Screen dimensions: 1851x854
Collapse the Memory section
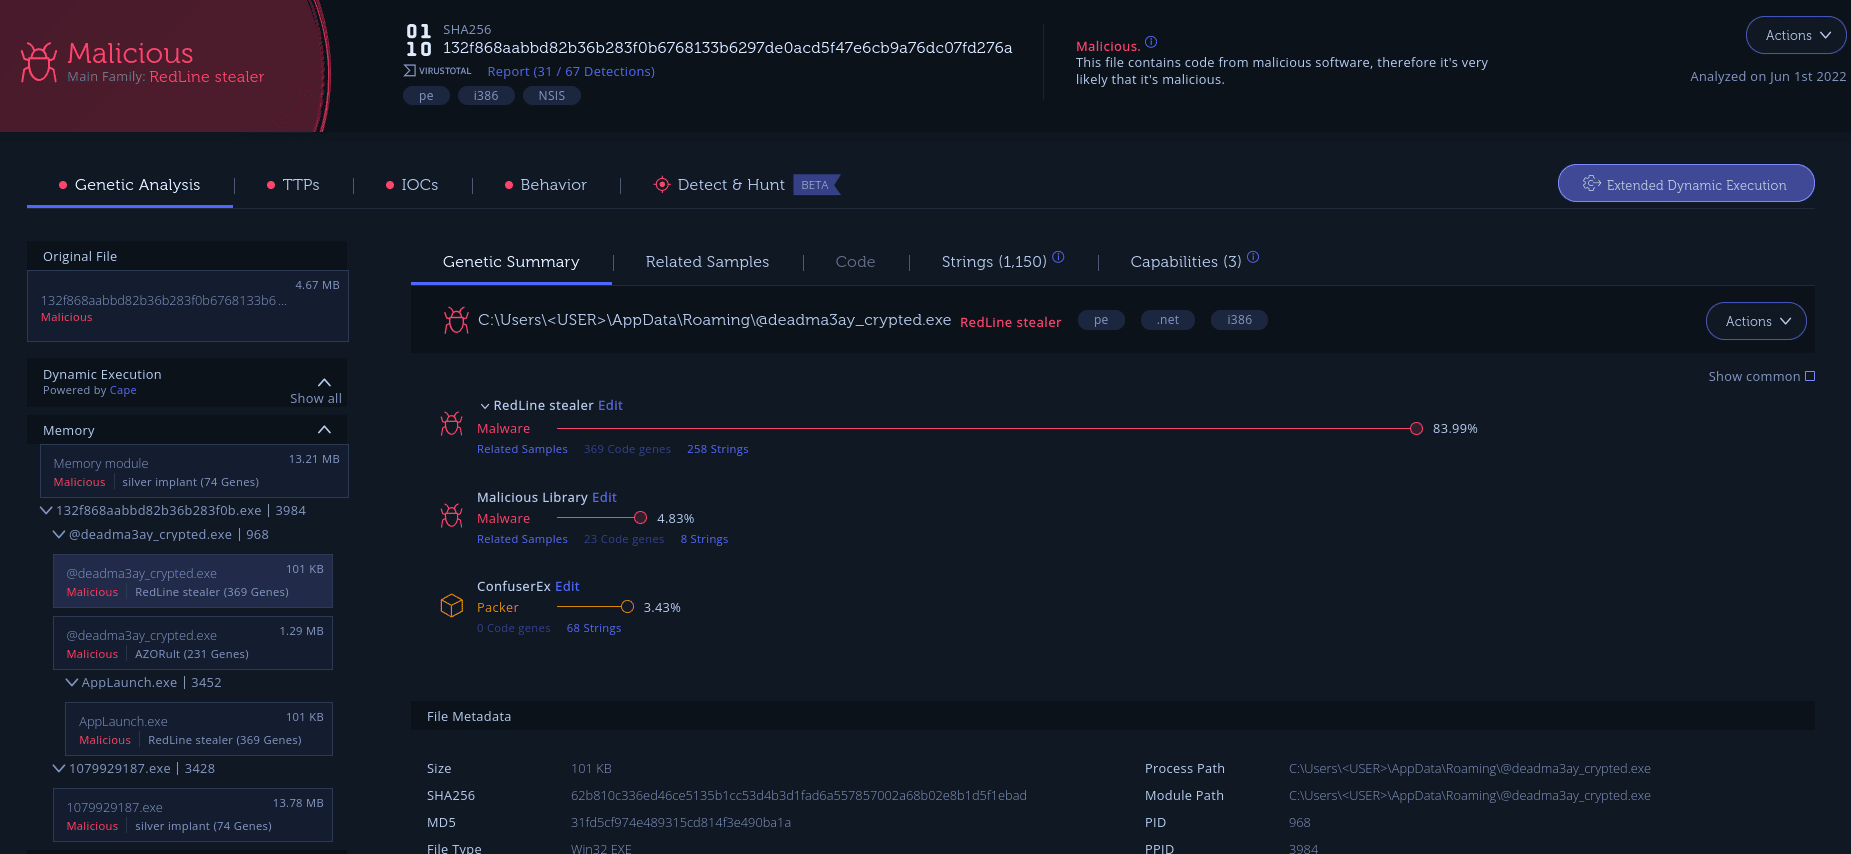[324, 430]
